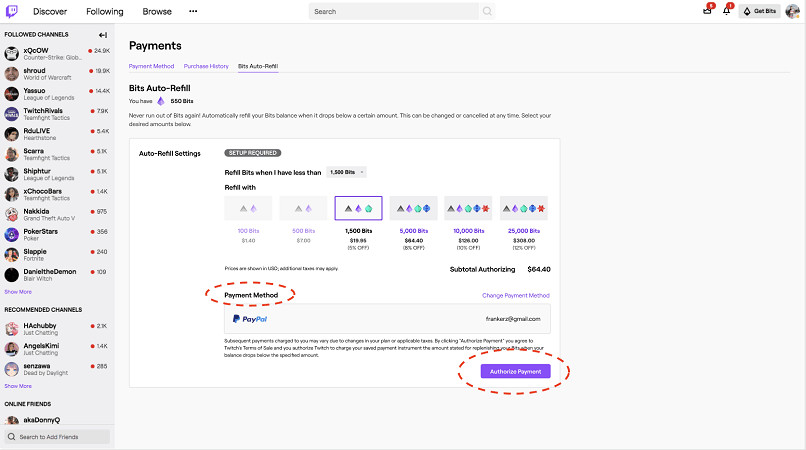Open xChocoBars channel avatar
Viewport: 806px width, 450px height.
11,194
